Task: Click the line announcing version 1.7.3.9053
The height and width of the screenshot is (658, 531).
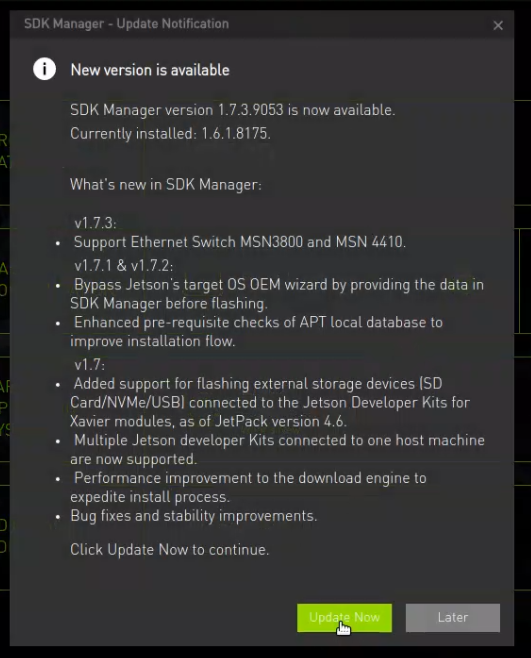Action: (x=233, y=110)
